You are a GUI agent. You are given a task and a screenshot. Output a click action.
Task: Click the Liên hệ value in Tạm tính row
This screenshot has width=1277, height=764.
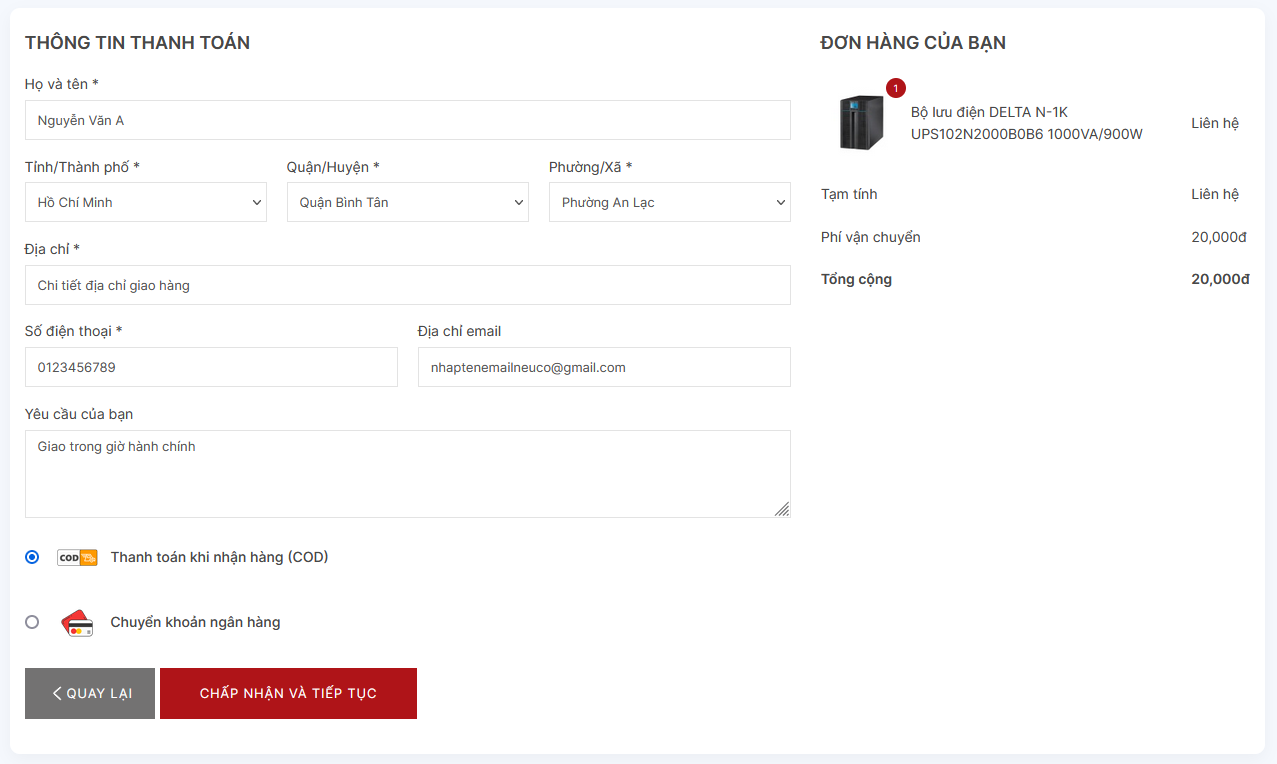[1215, 194]
